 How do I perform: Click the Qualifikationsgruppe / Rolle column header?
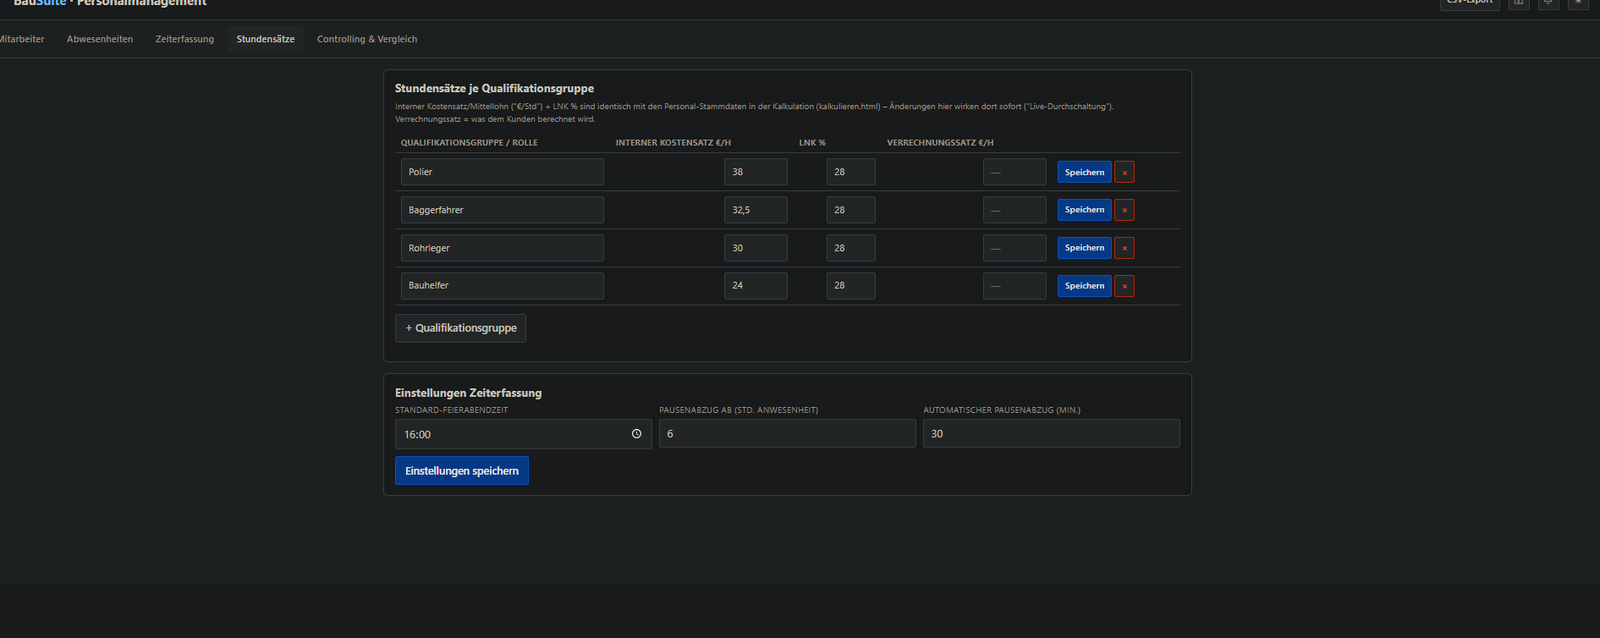coord(469,143)
